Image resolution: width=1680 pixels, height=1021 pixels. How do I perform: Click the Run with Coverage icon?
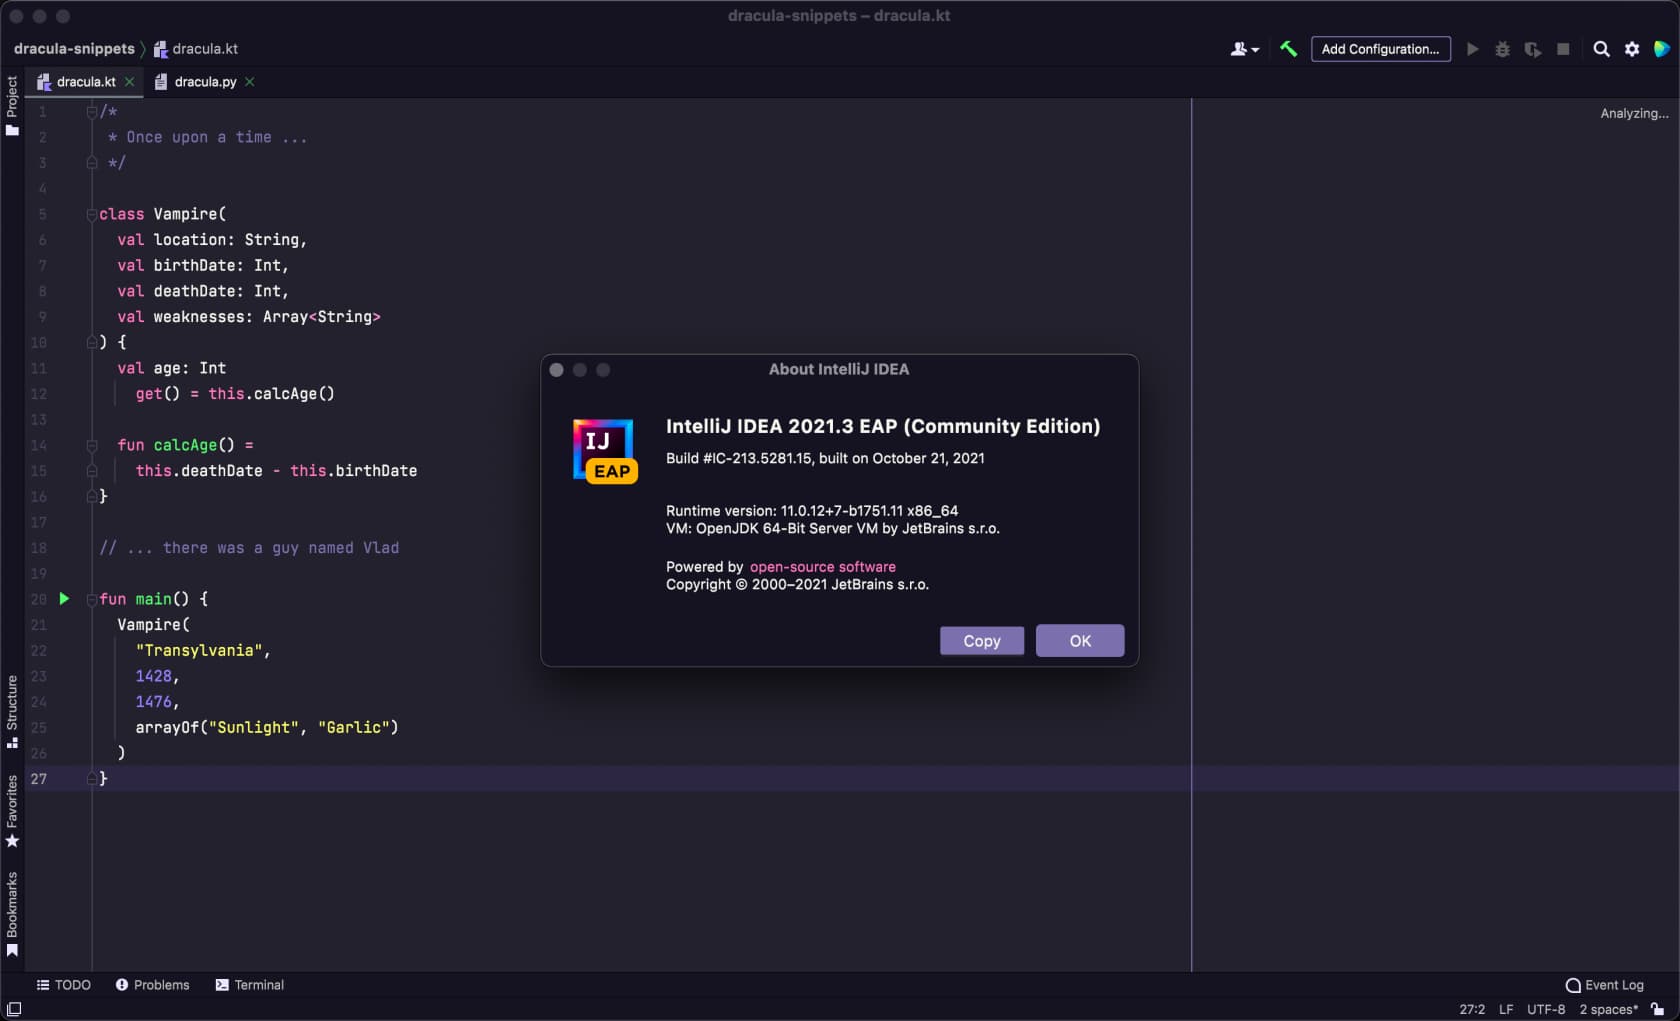(x=1532, y=48)
